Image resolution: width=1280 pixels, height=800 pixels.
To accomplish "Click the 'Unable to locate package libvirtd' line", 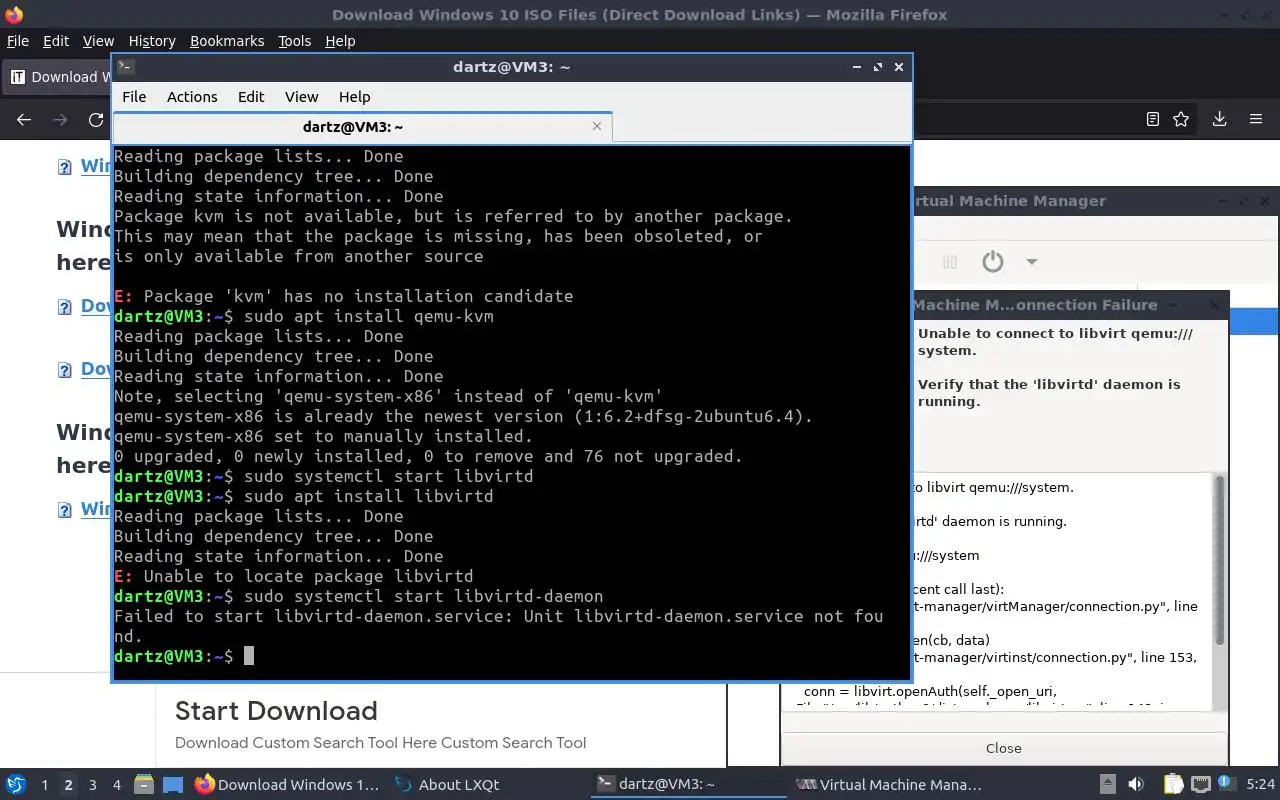I will tap(294, 576).
